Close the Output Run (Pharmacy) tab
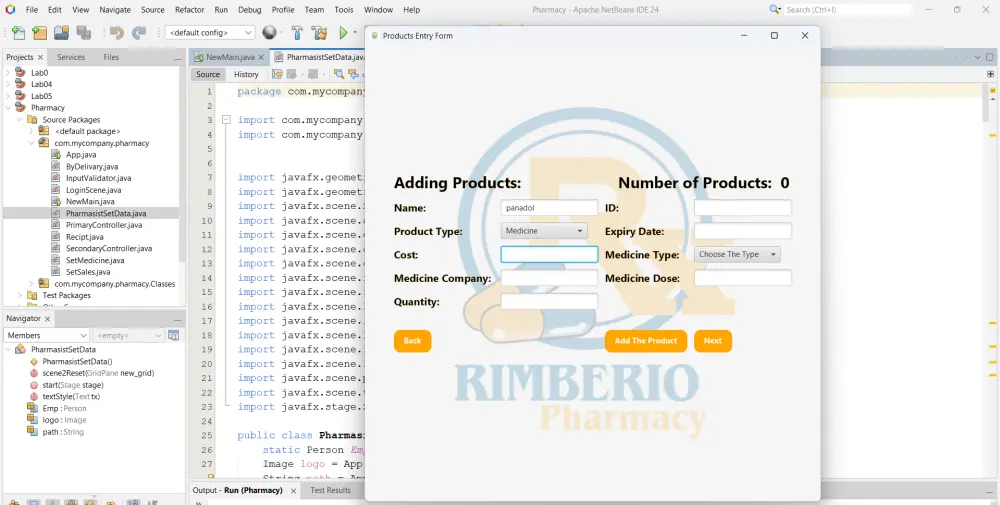1000x505 pixels. (x=293, y=491)
